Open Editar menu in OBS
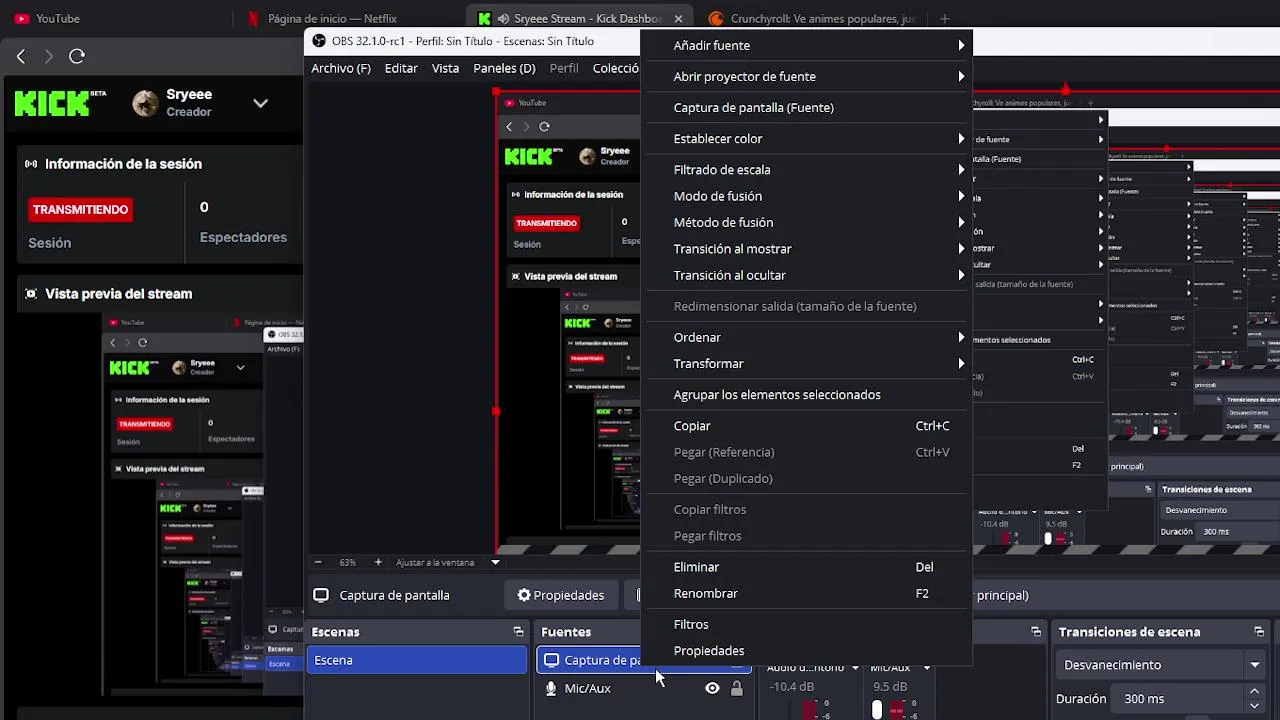Image resolution: width=1280 pixels, height=720 pixels. (x=401, y=68)
